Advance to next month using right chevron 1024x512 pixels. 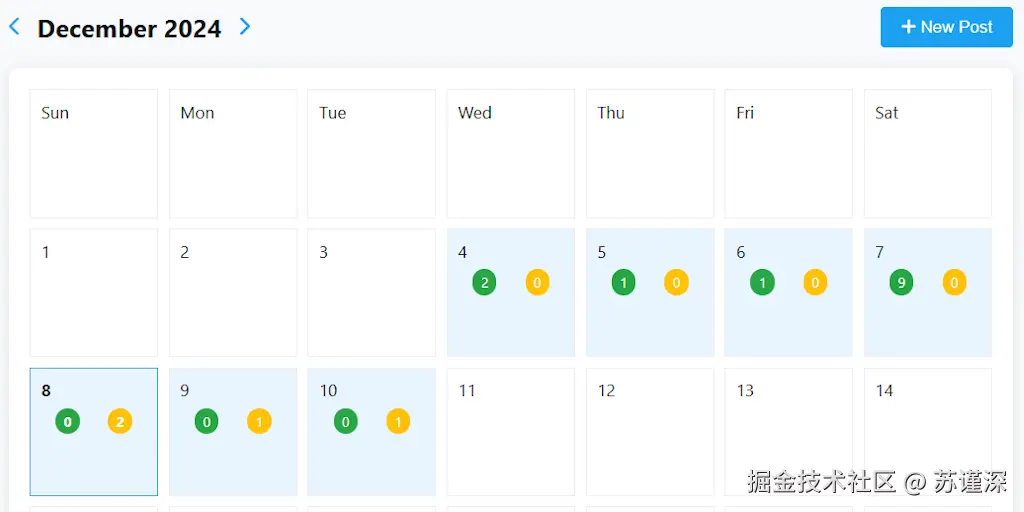click(x=245, y=27)
